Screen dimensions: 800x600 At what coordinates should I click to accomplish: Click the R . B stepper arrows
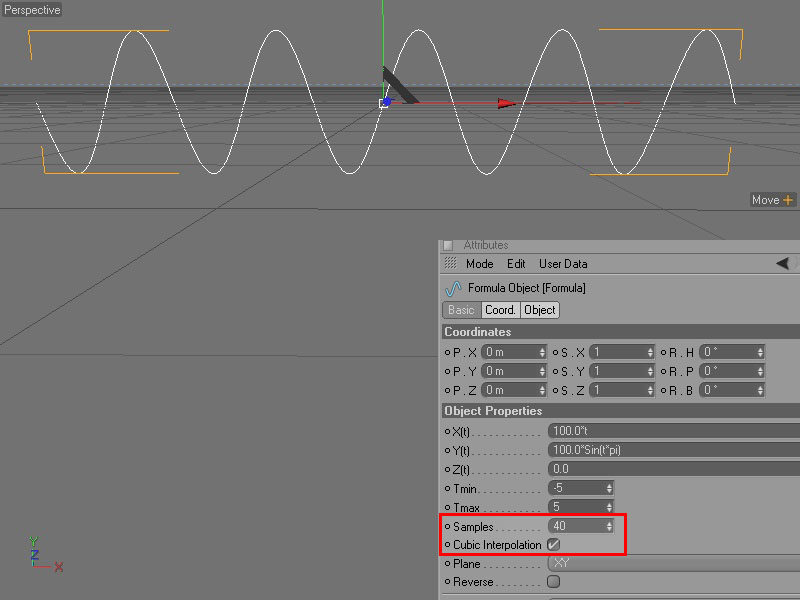(x=760, y=390)
